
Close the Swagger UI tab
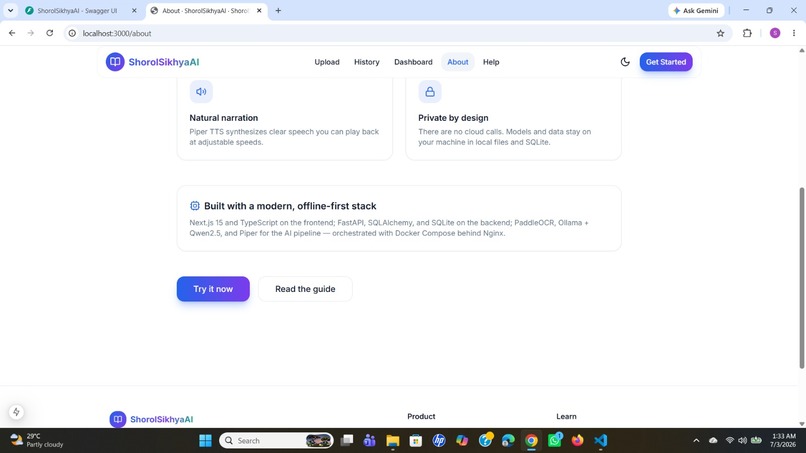[x=134, y=10]
